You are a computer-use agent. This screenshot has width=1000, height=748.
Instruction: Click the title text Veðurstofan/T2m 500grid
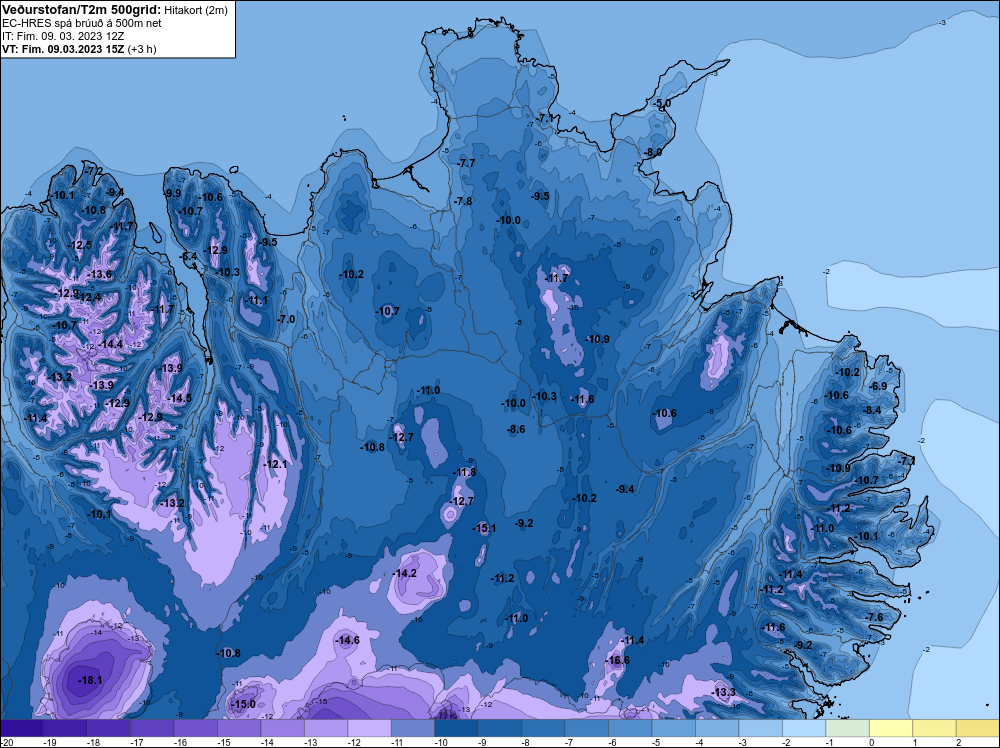pyautogui.click(x=81, y=10)
